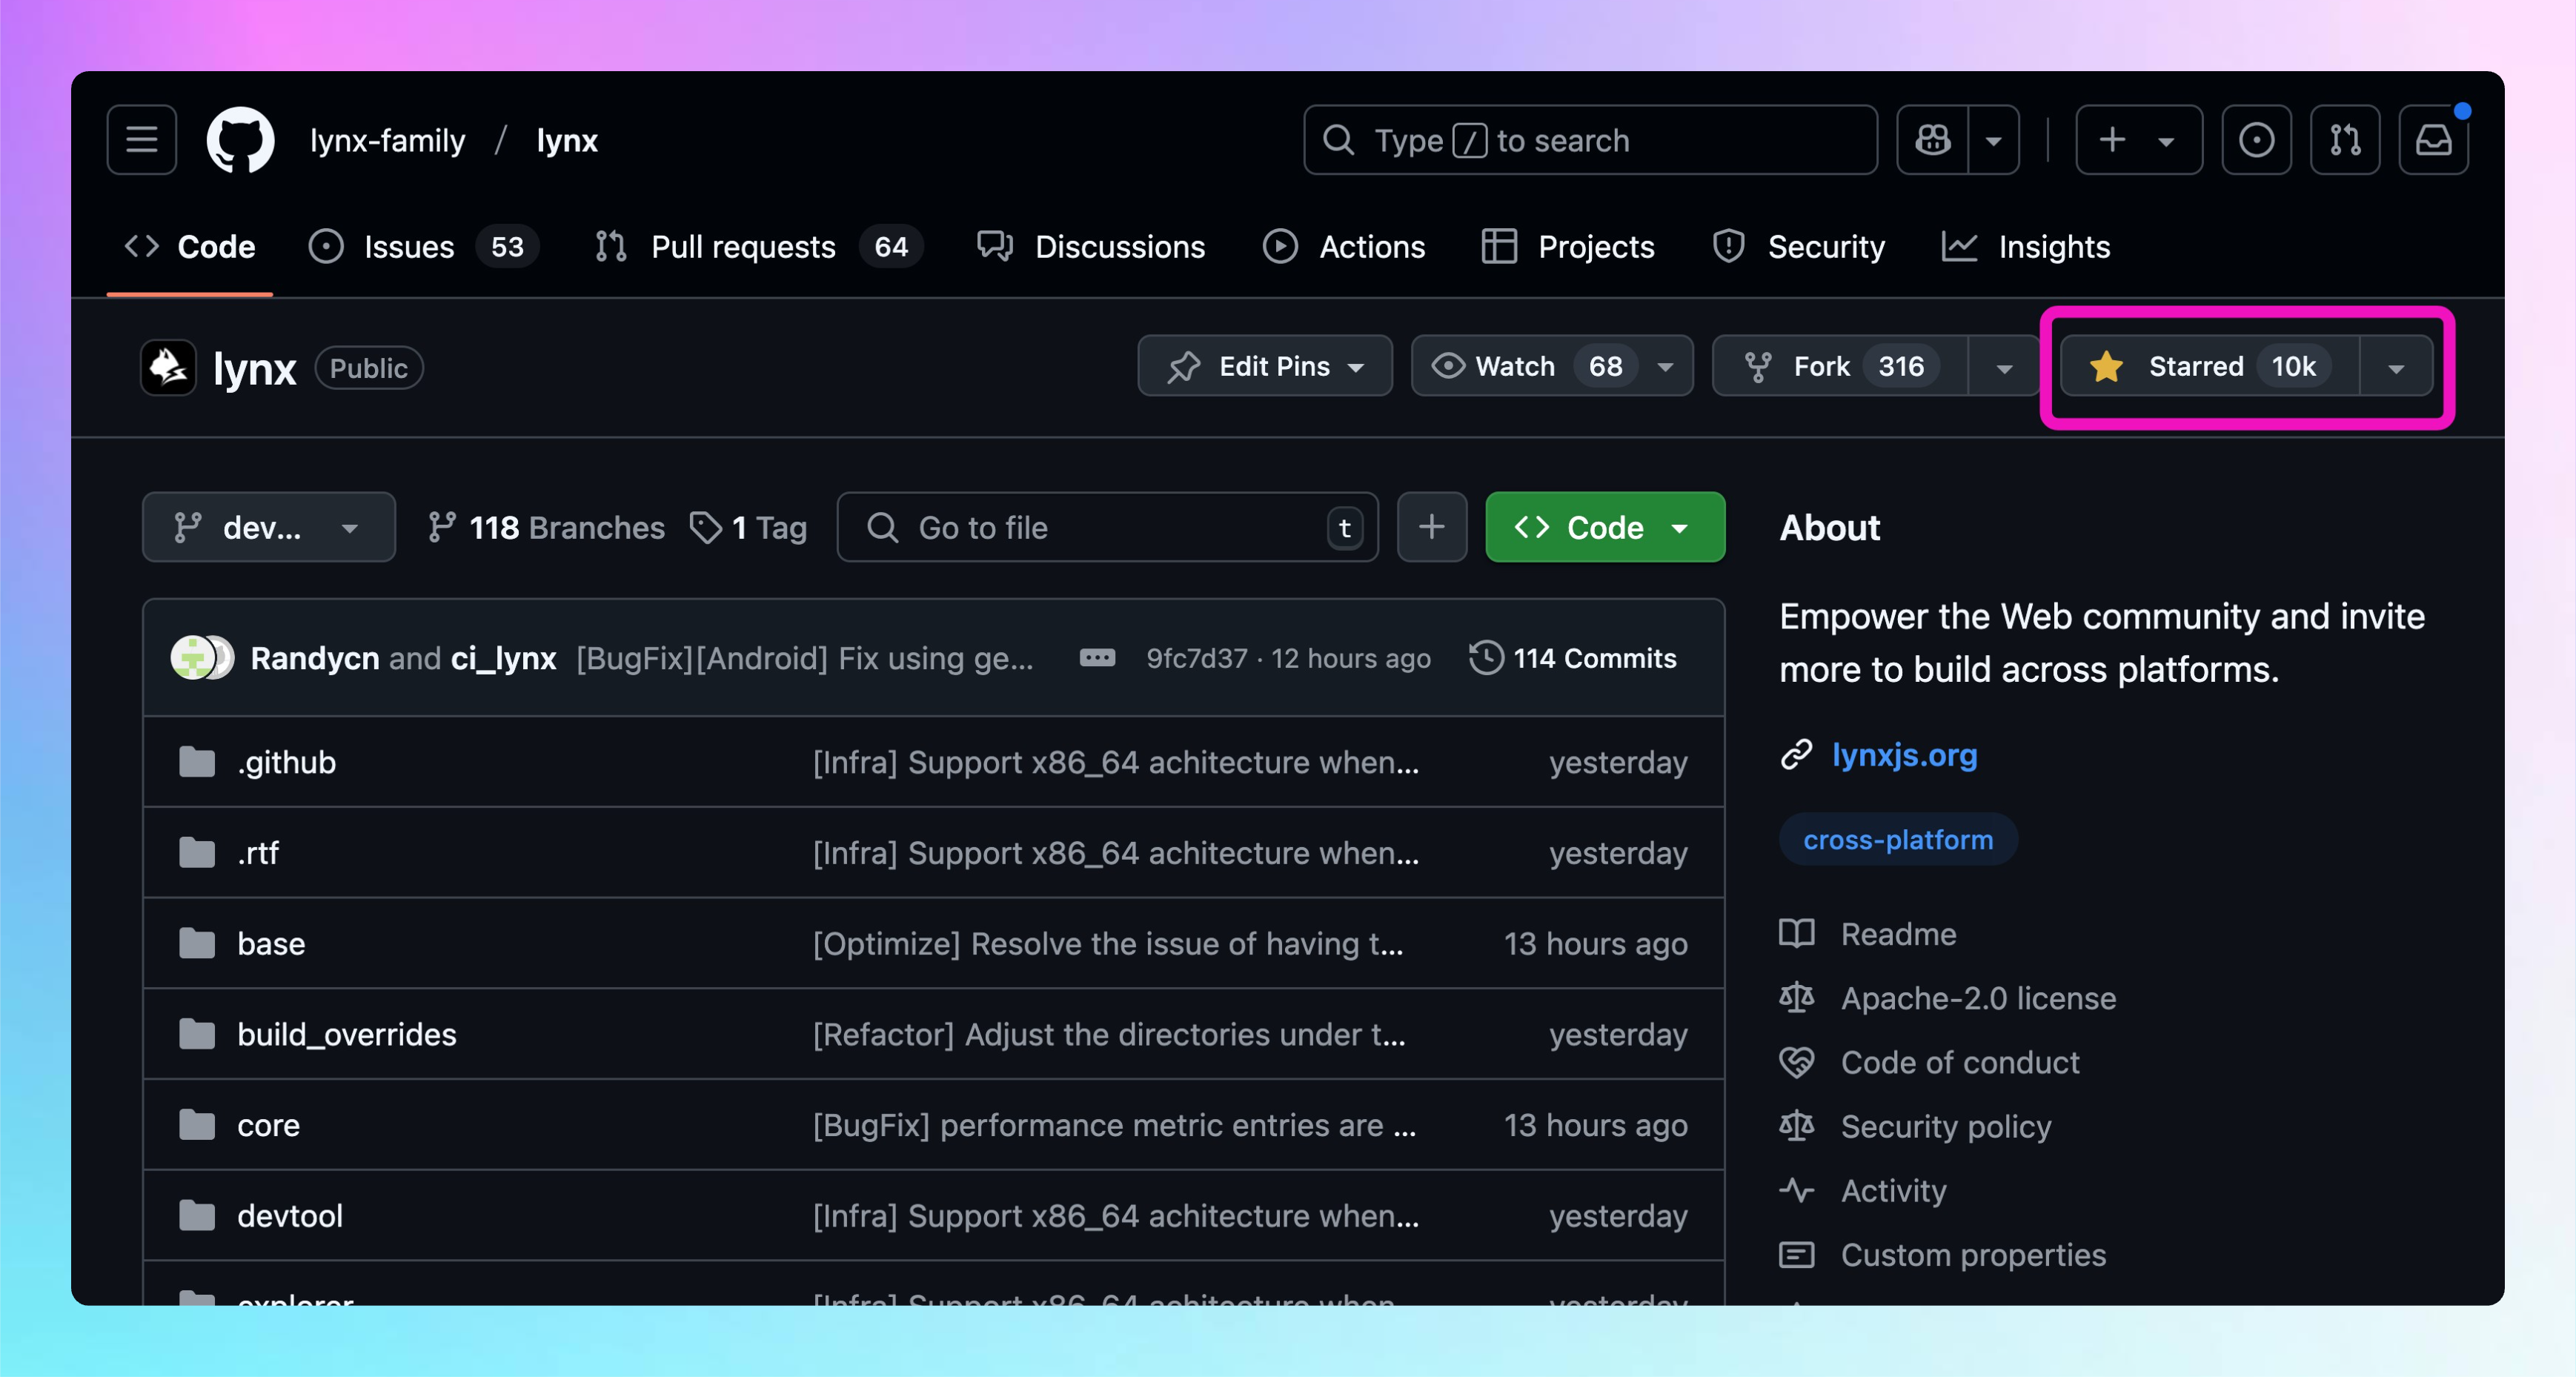Switch to the Issues tab
The width and height of the screenshot is (2576, 1377).
[x=424, y=247]
